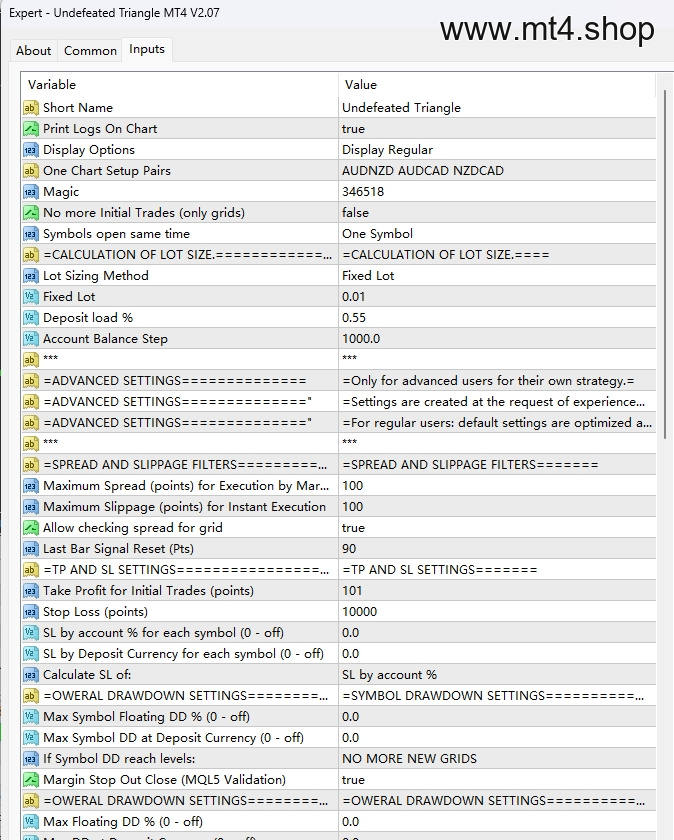Click the Calculate SL of icon
Screen dimensions: 674x840
31,675
